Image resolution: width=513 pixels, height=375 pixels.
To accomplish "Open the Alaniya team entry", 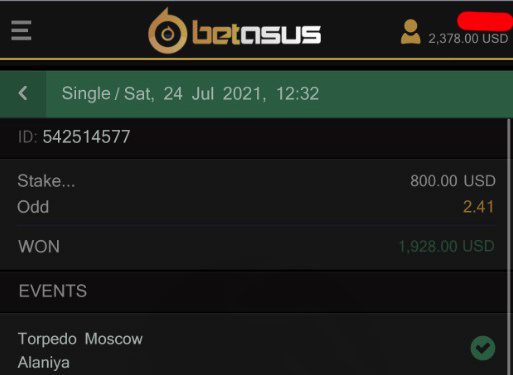I will [x=44, y=362].
